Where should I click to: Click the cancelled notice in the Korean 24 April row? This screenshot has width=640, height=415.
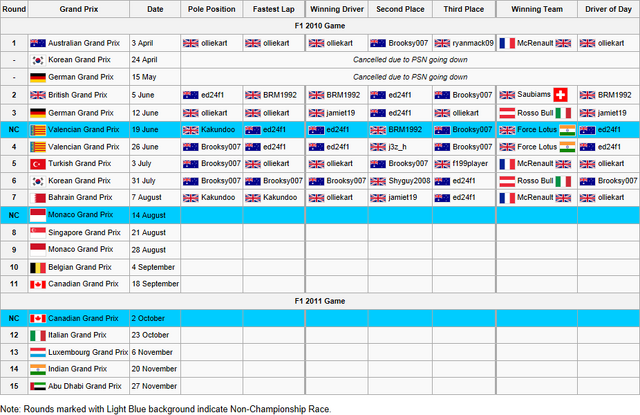[410, 60]
